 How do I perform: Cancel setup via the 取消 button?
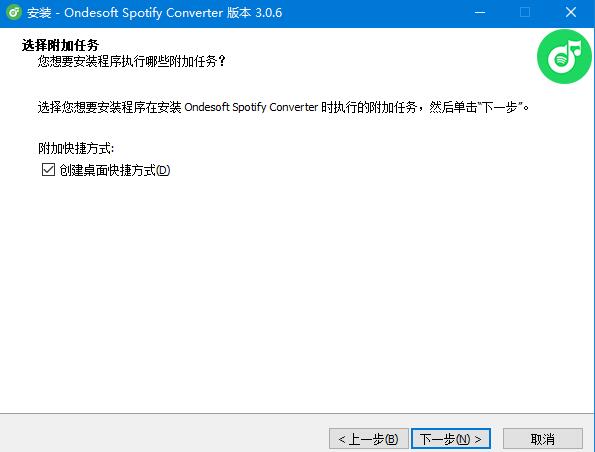click(543, 439)
